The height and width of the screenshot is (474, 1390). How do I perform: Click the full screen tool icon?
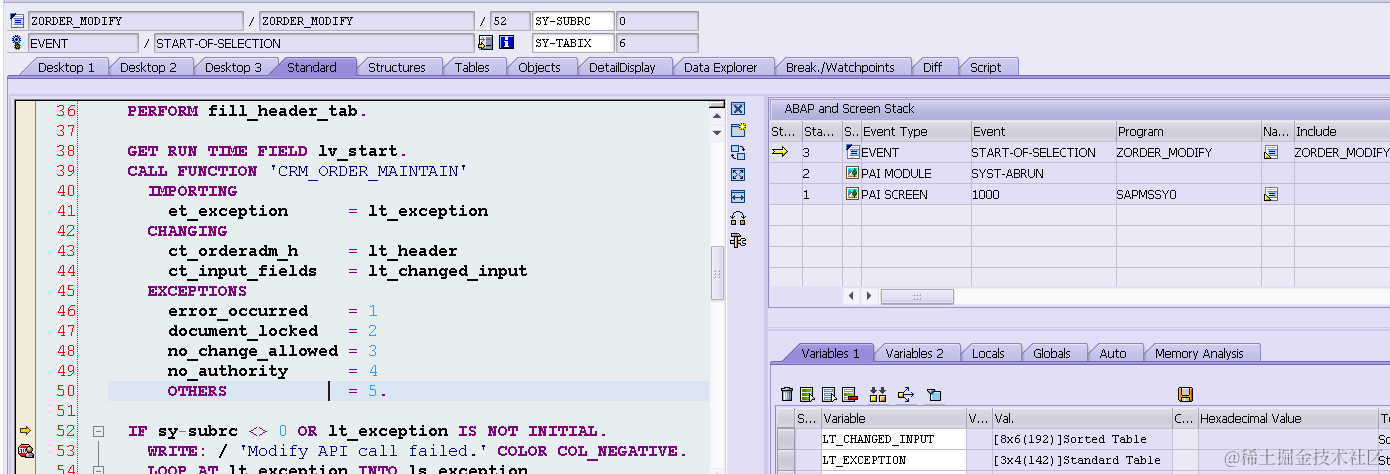click(x=738, y=174)
